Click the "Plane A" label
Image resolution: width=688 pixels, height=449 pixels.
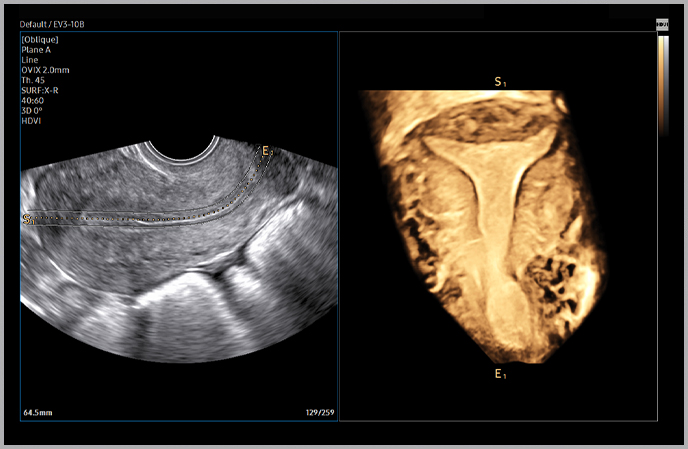tap(36, 50)
